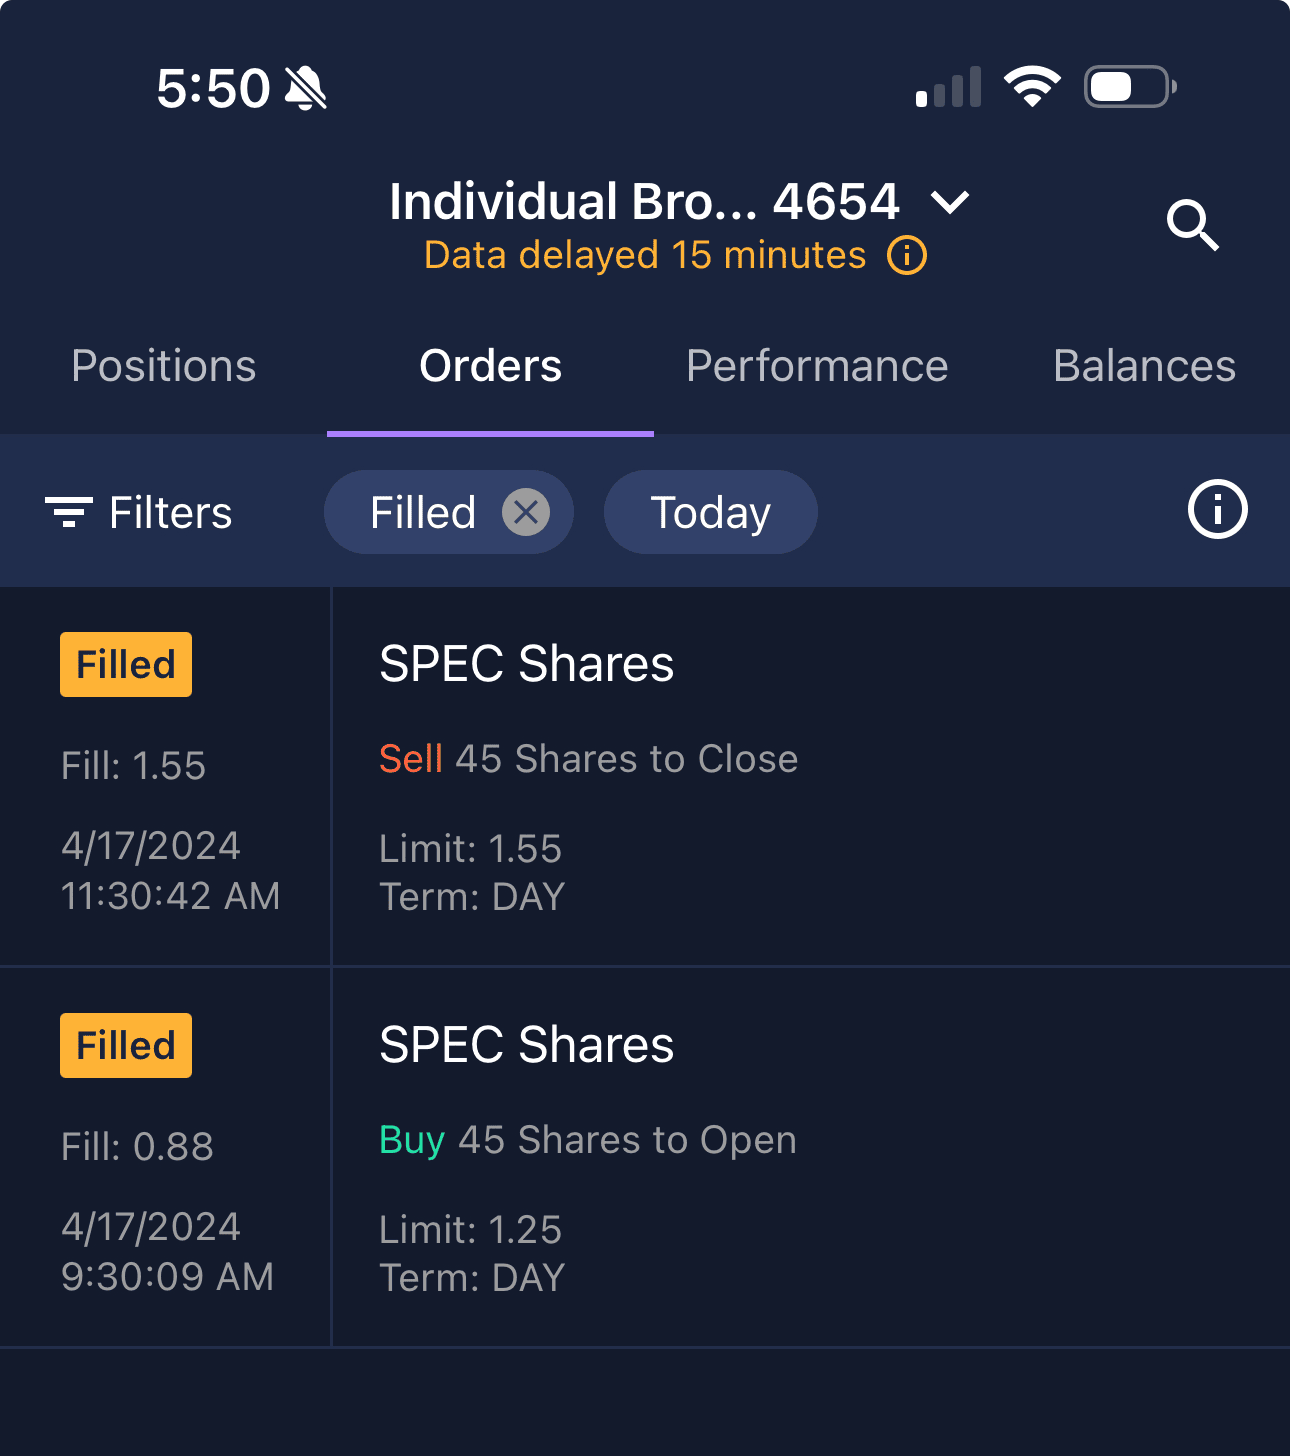Open the Buy 45 Shares to Open order
This screenshot has width=1290, height=1456.
pyautogui.click(x=588, y=1140)
